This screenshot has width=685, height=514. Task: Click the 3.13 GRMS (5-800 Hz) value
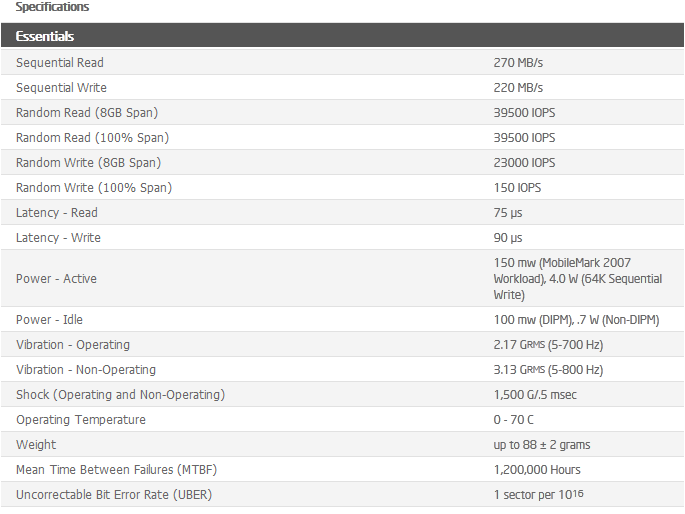click(548, 370)
